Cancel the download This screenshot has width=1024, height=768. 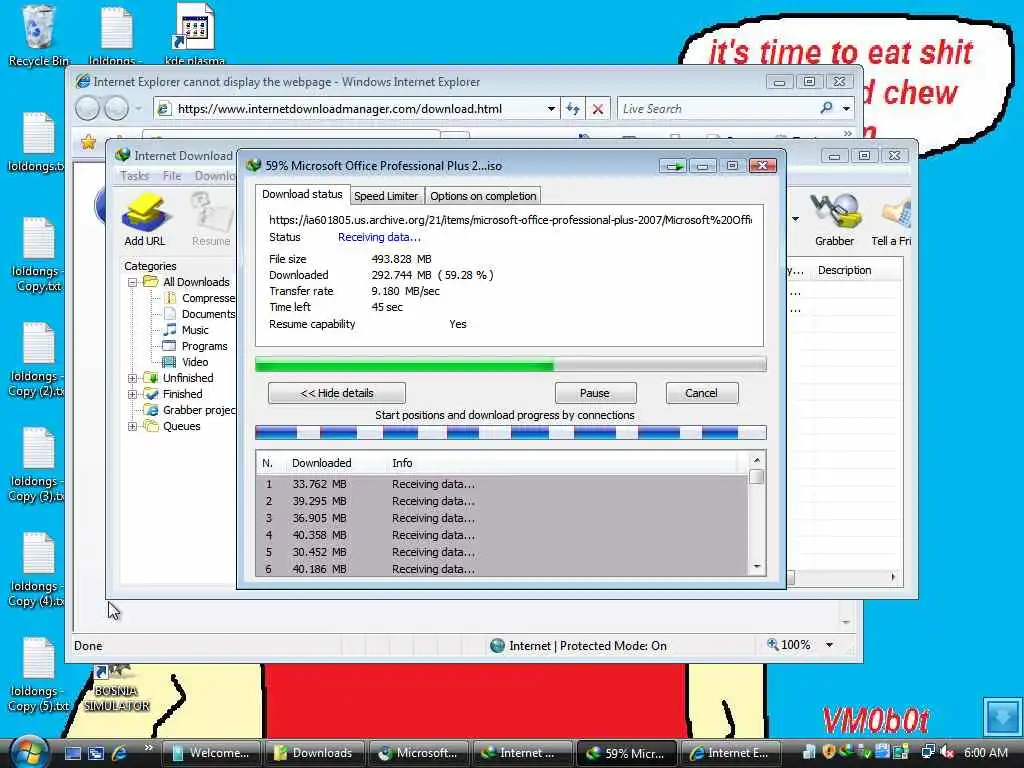coord(702,393)
